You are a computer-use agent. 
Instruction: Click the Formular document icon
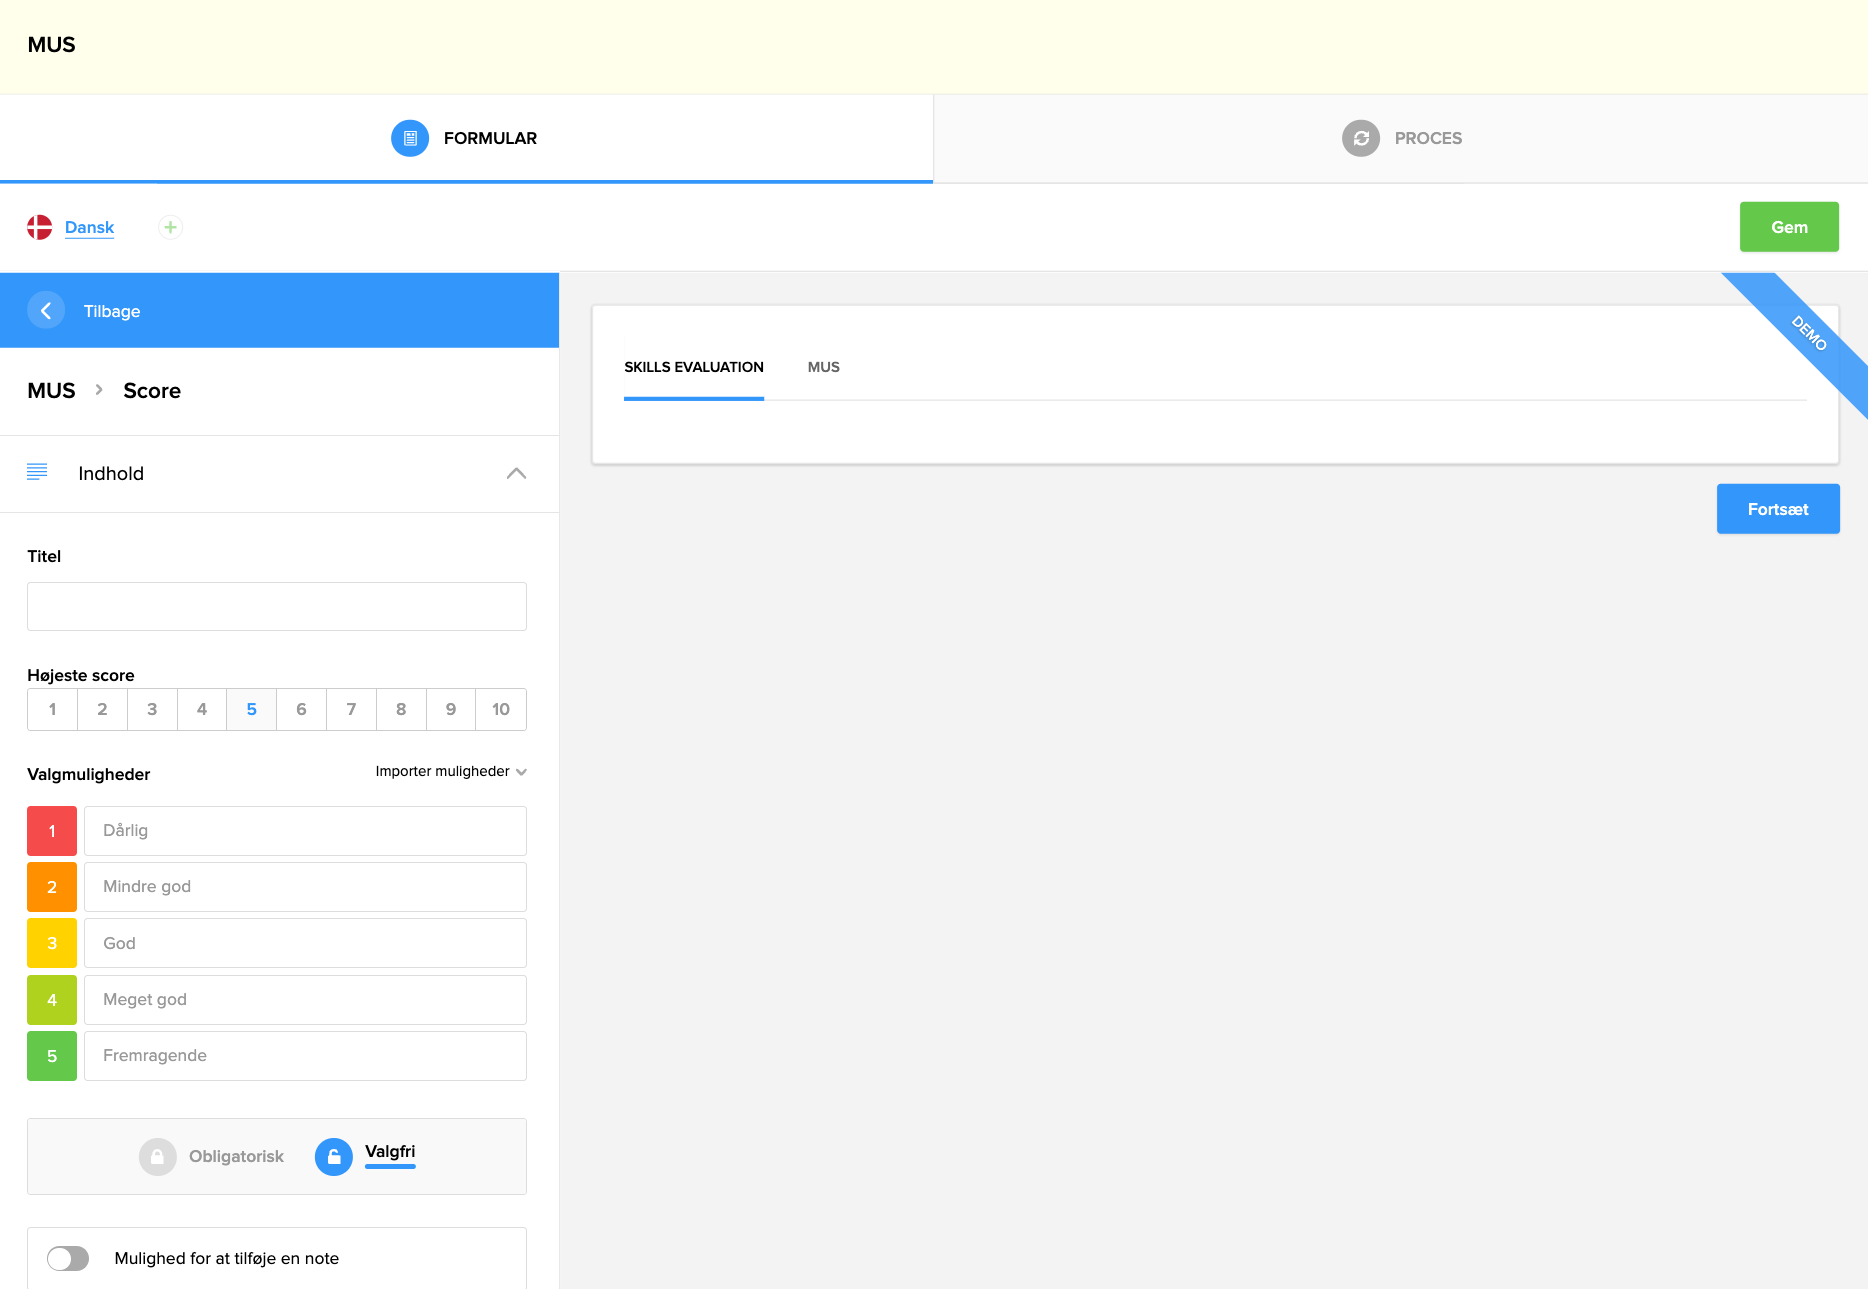coord(409,138)
